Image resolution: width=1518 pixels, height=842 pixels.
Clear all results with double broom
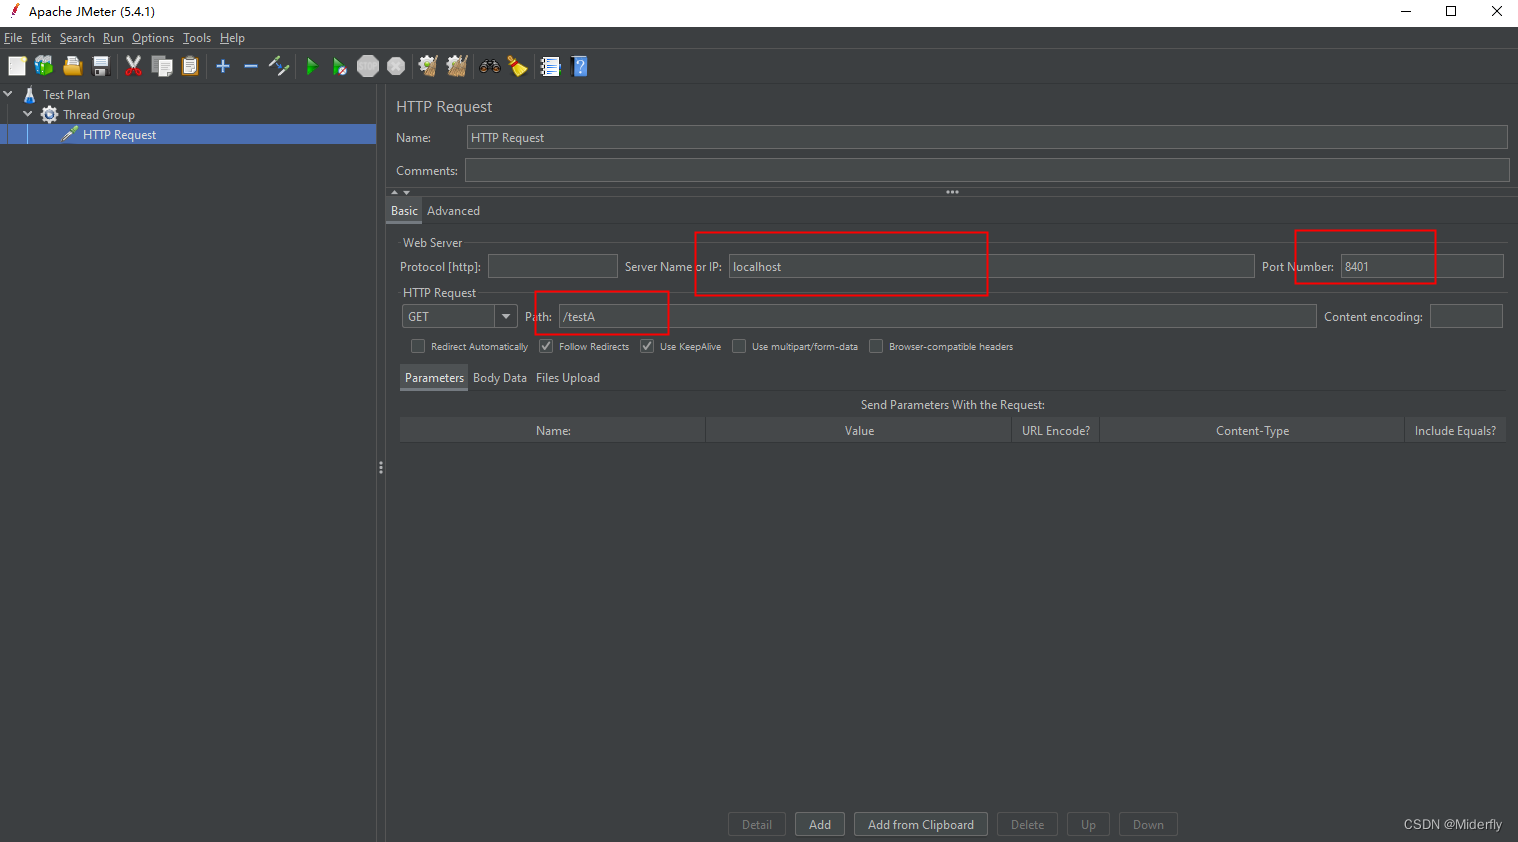[457, 66]
